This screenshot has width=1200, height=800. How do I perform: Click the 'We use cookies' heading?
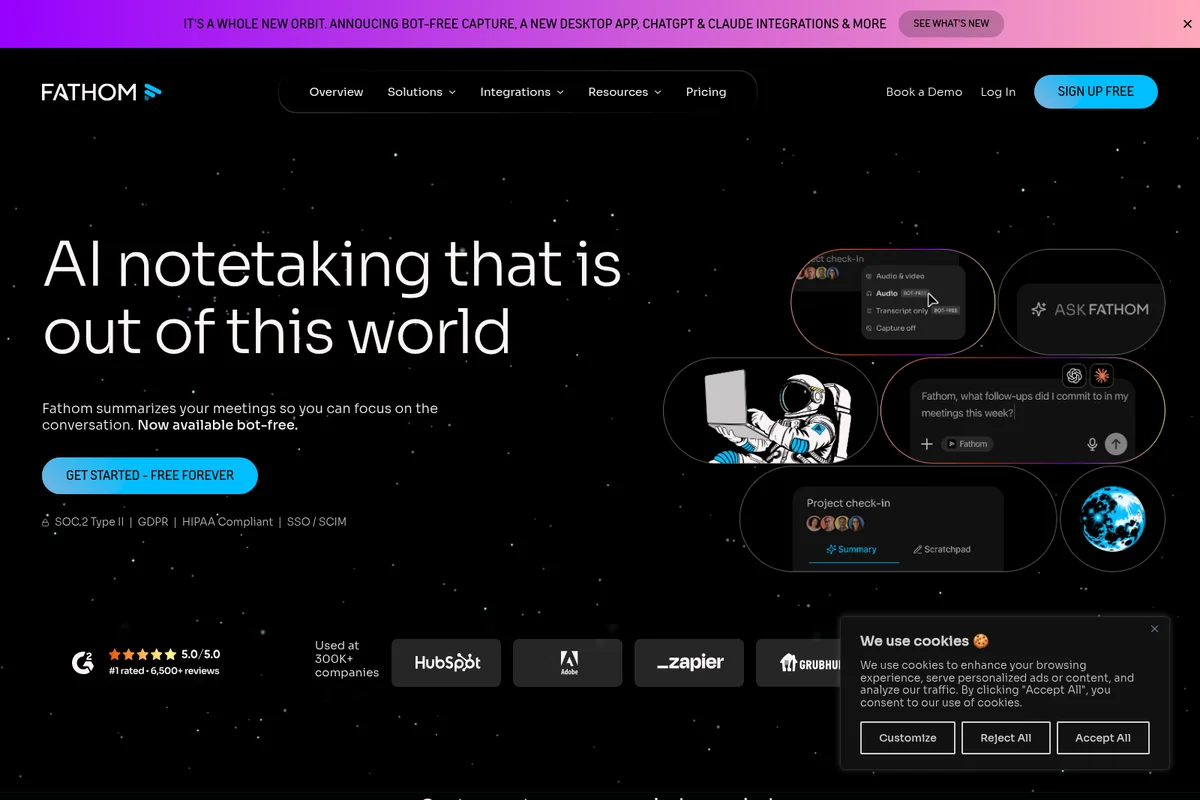point(924,641)
